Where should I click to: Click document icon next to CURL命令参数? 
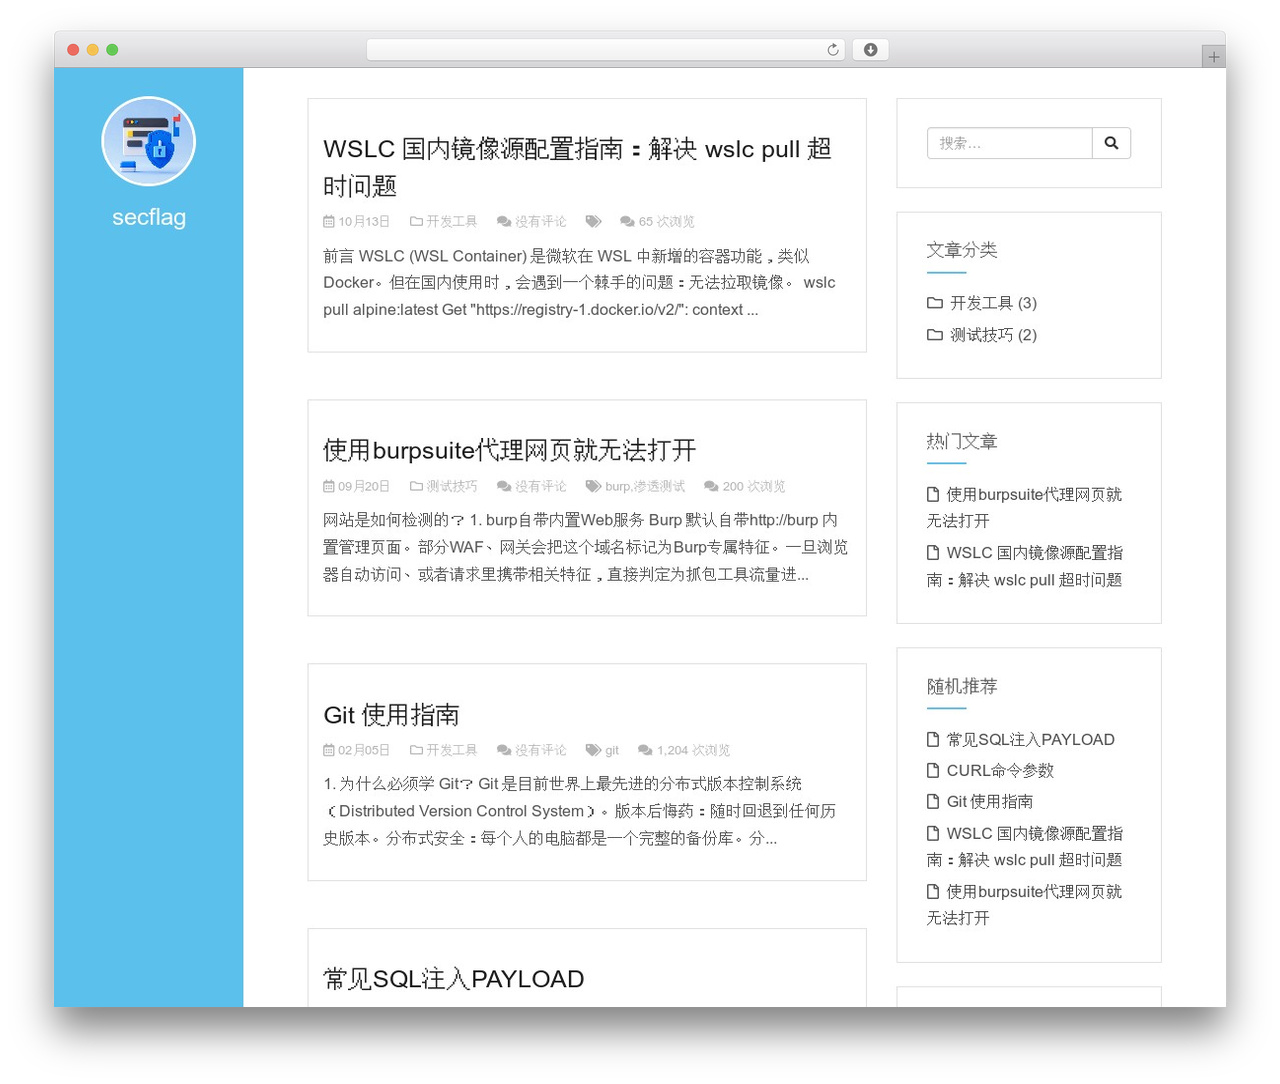tap(933, 771)
